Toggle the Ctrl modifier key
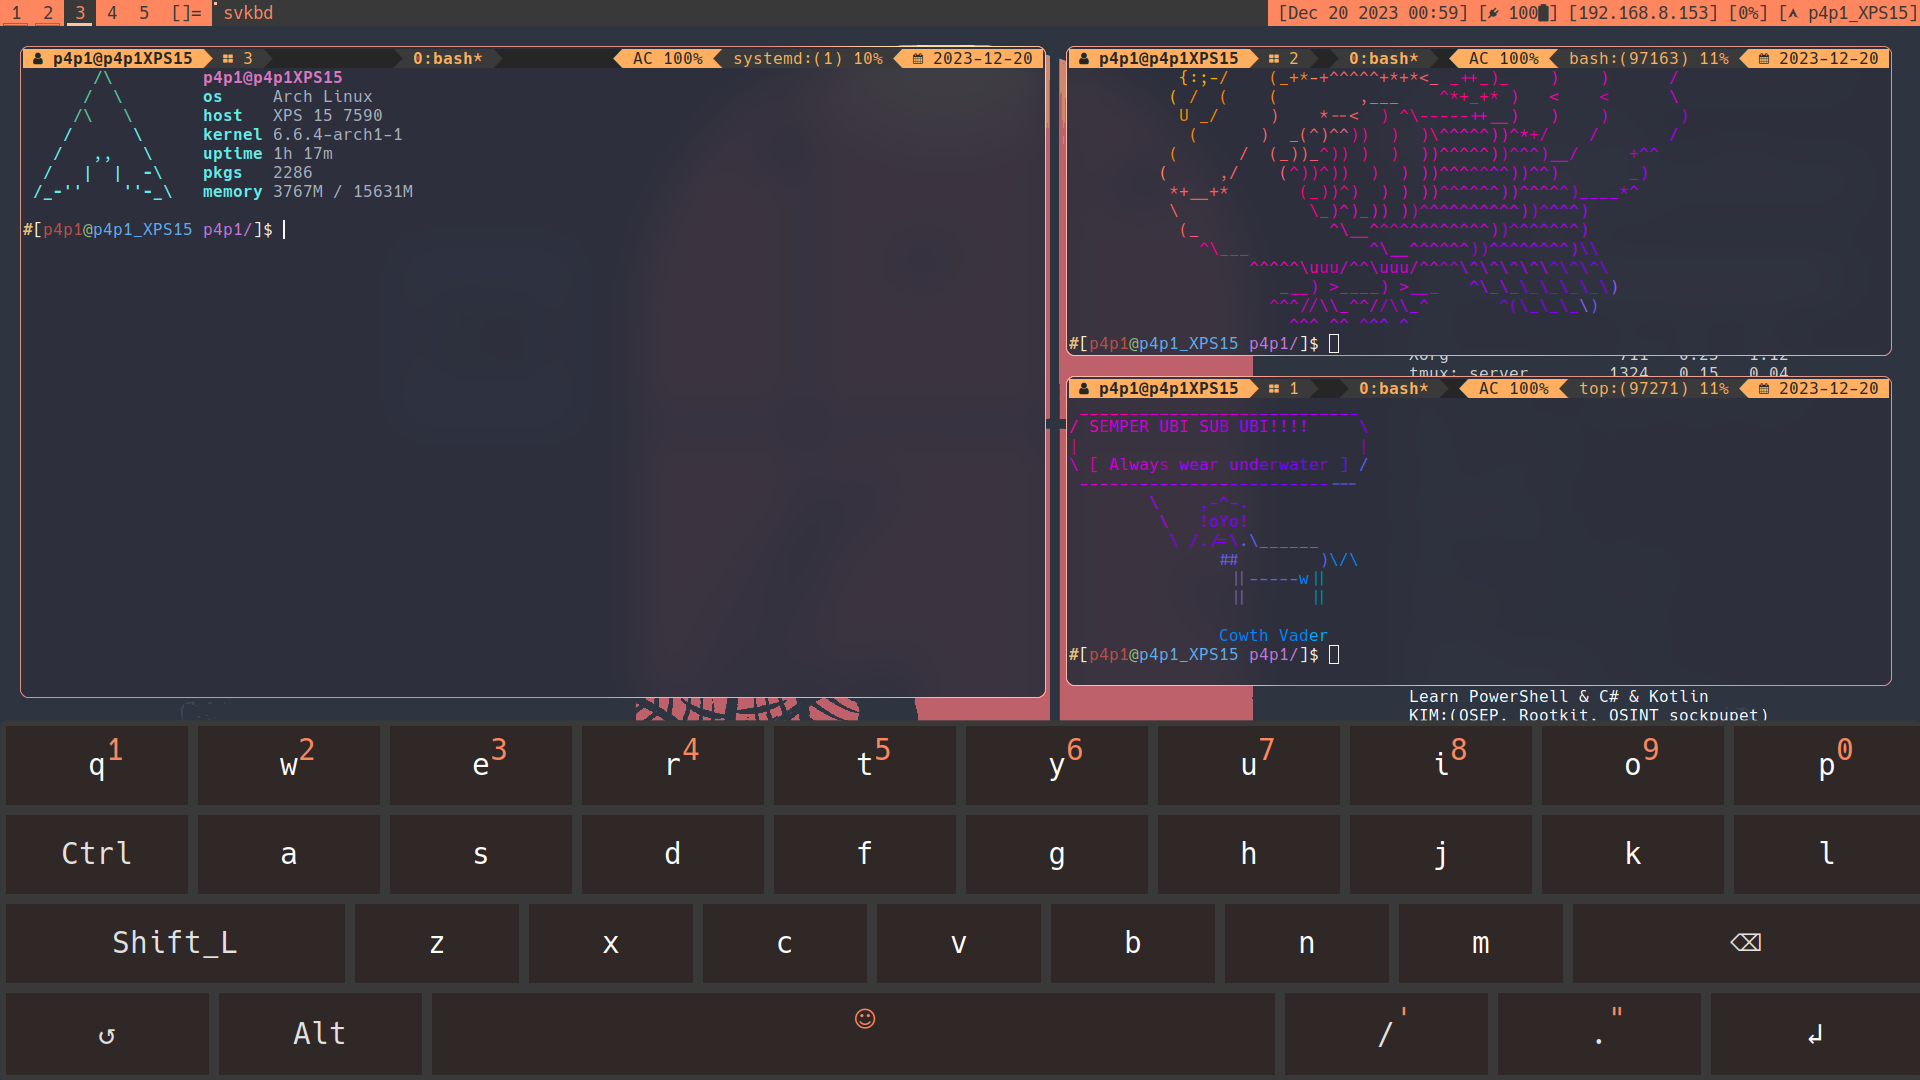Screen dimensions: 1920x1080 pos(96,854)
